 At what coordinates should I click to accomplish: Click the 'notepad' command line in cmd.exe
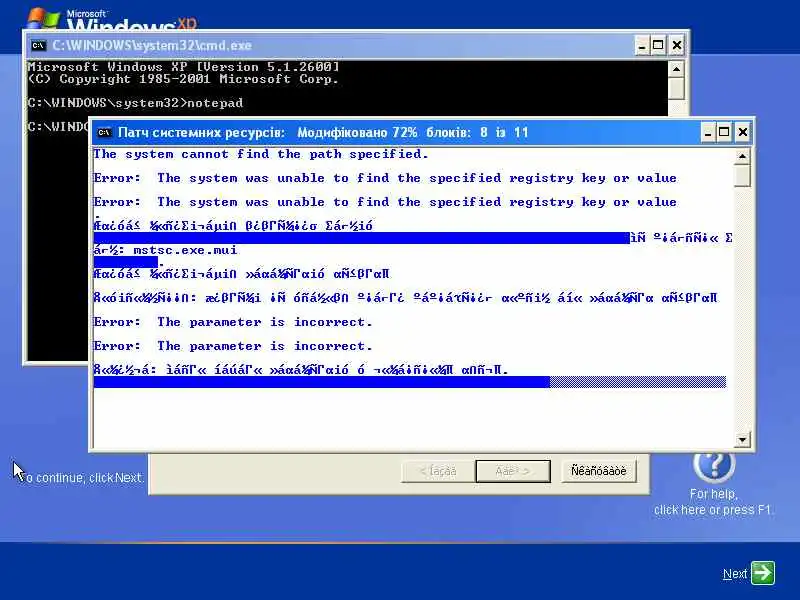tap(135, 103)
